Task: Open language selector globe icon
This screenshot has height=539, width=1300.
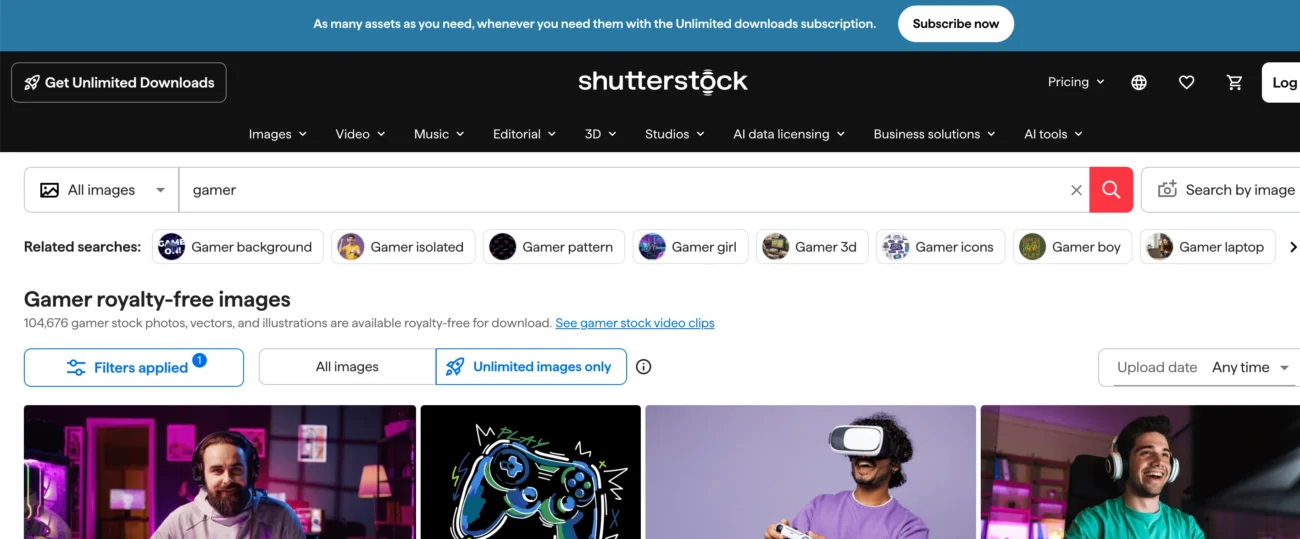Action: (x=1139, y=83)
